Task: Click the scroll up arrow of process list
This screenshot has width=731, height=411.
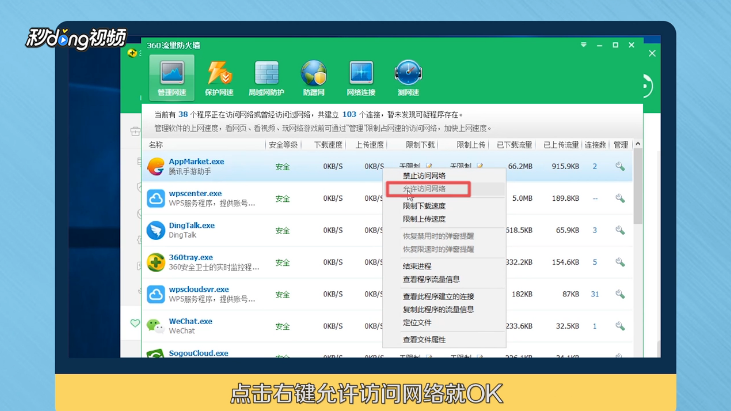Action: click(x=638, y=144)
